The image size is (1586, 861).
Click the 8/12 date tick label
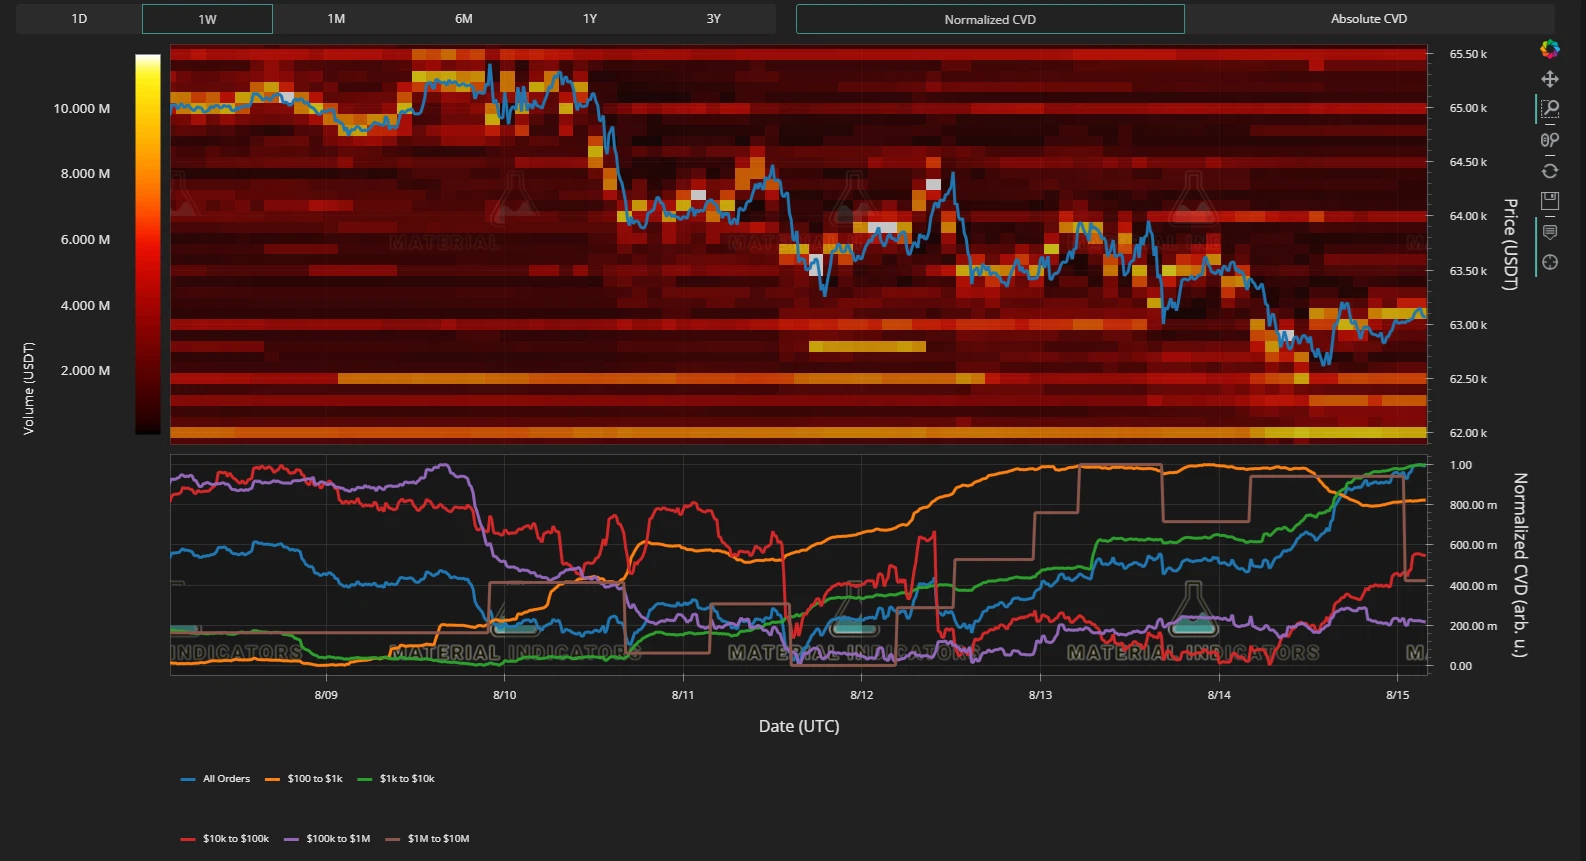point(862,695)
